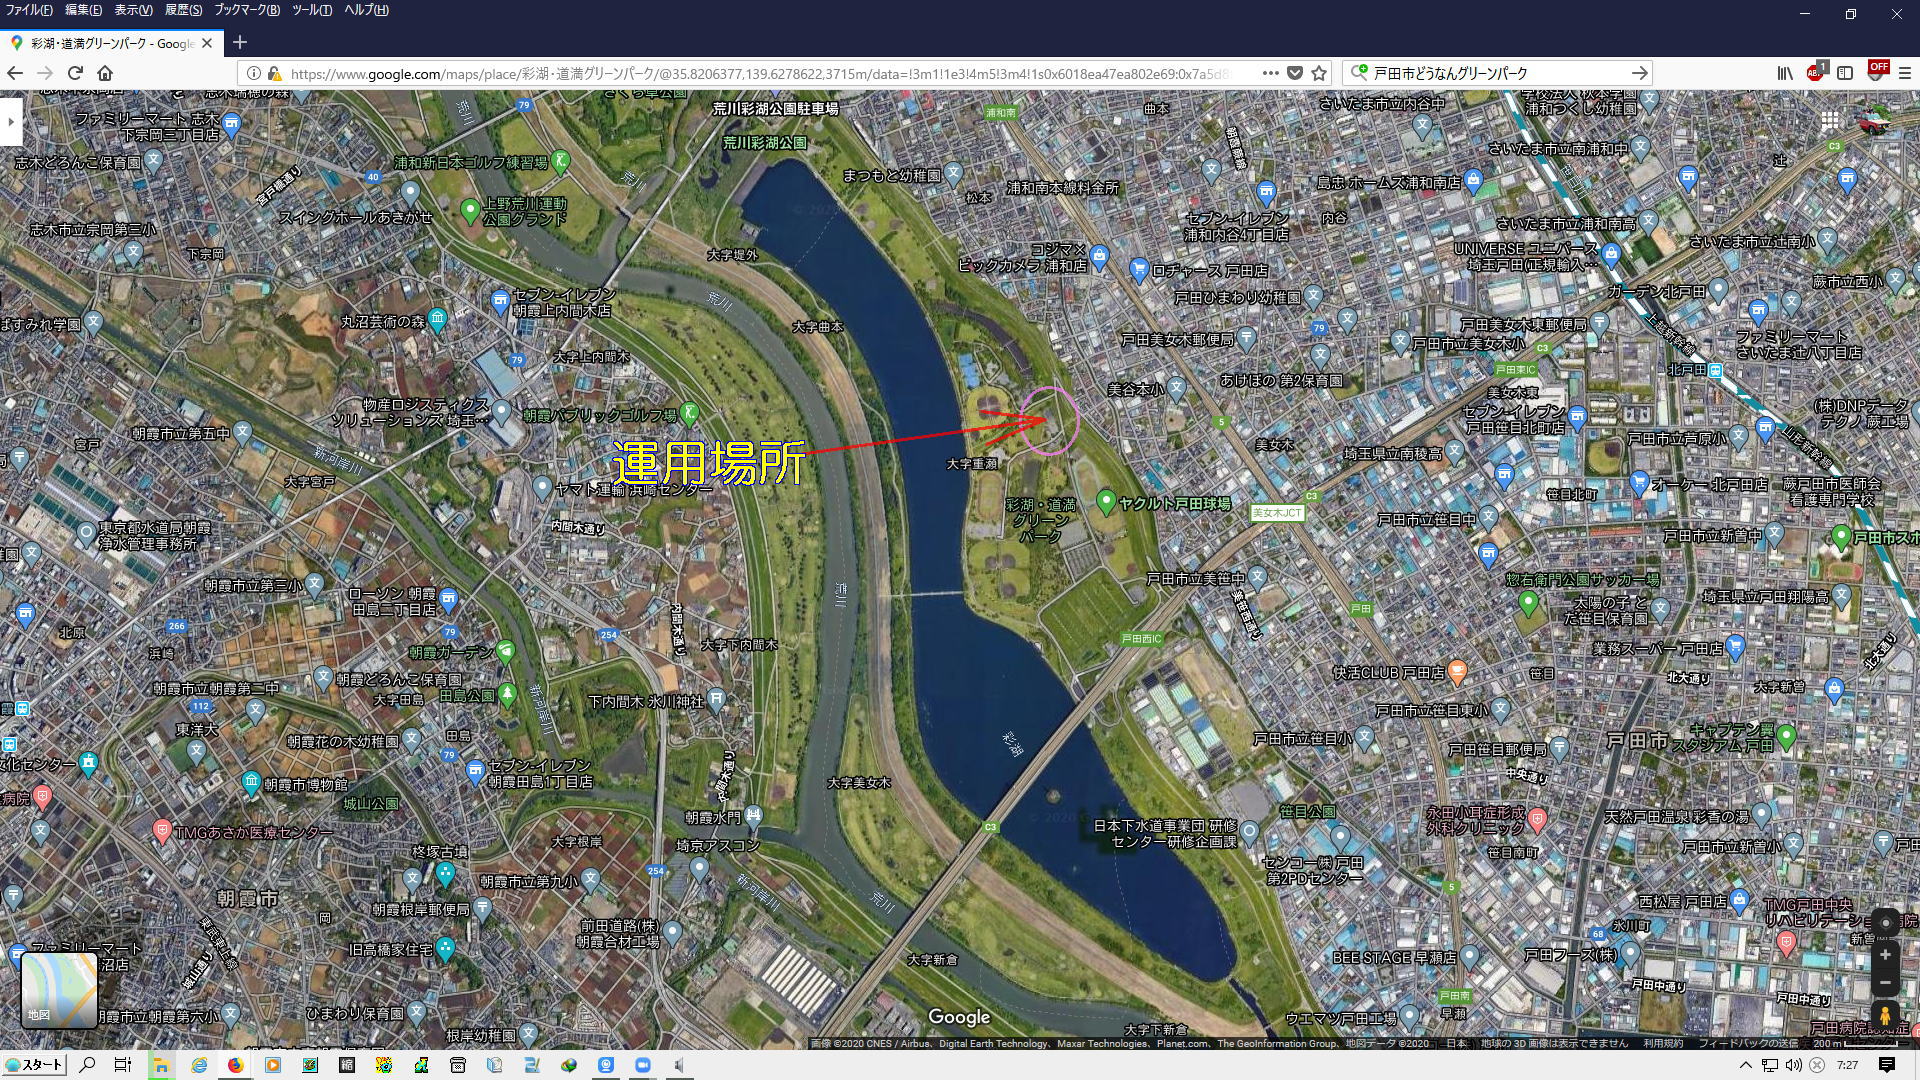Open a new browser tab
Viewport: 1920px width, 1080px height.
tap(239, 42)
